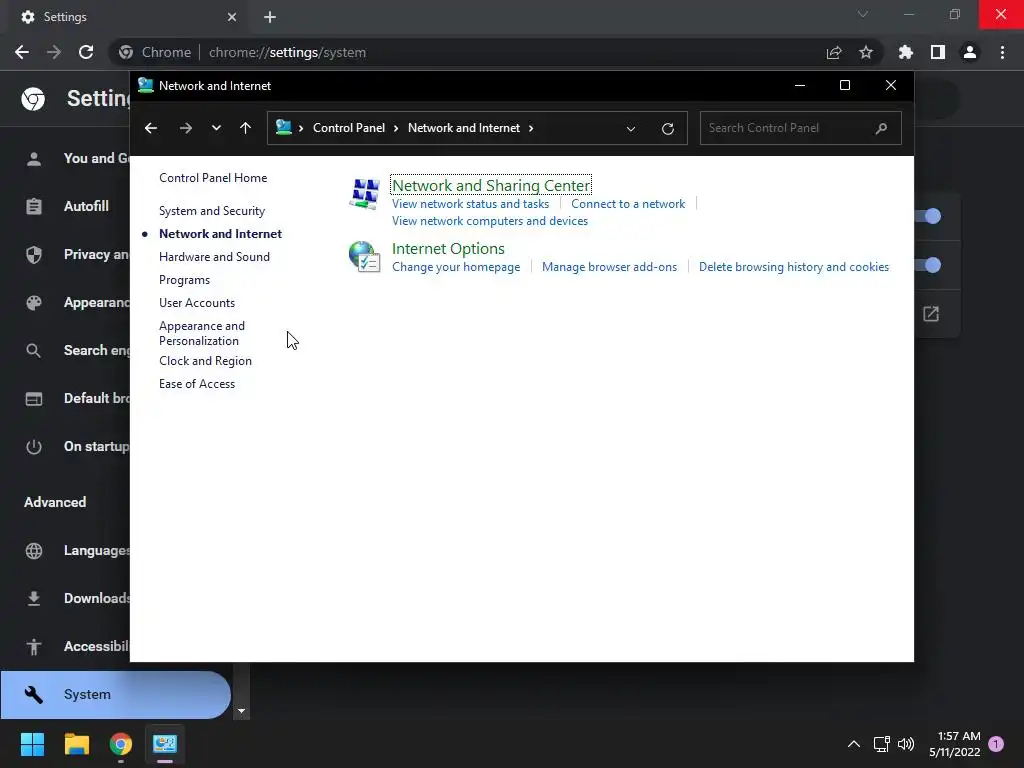The width and height of the screenshot is (1024, 768).
Task: Go to Programs category
Action: (x=184, y=280)
